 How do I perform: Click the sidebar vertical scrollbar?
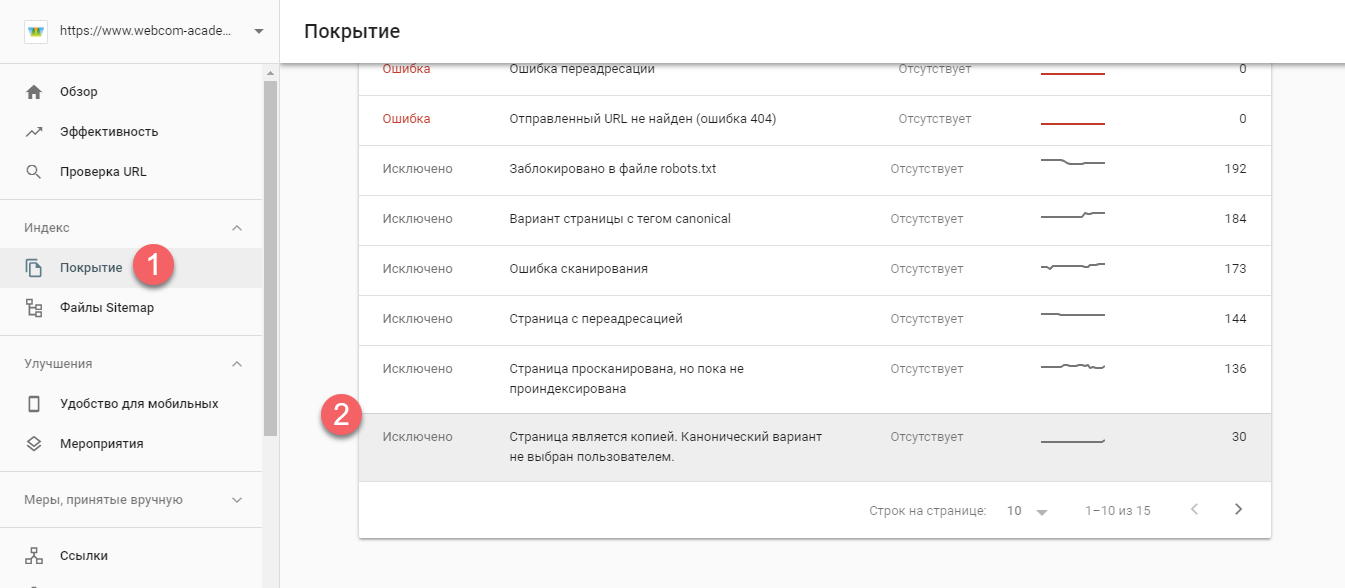tap(270, 260)
